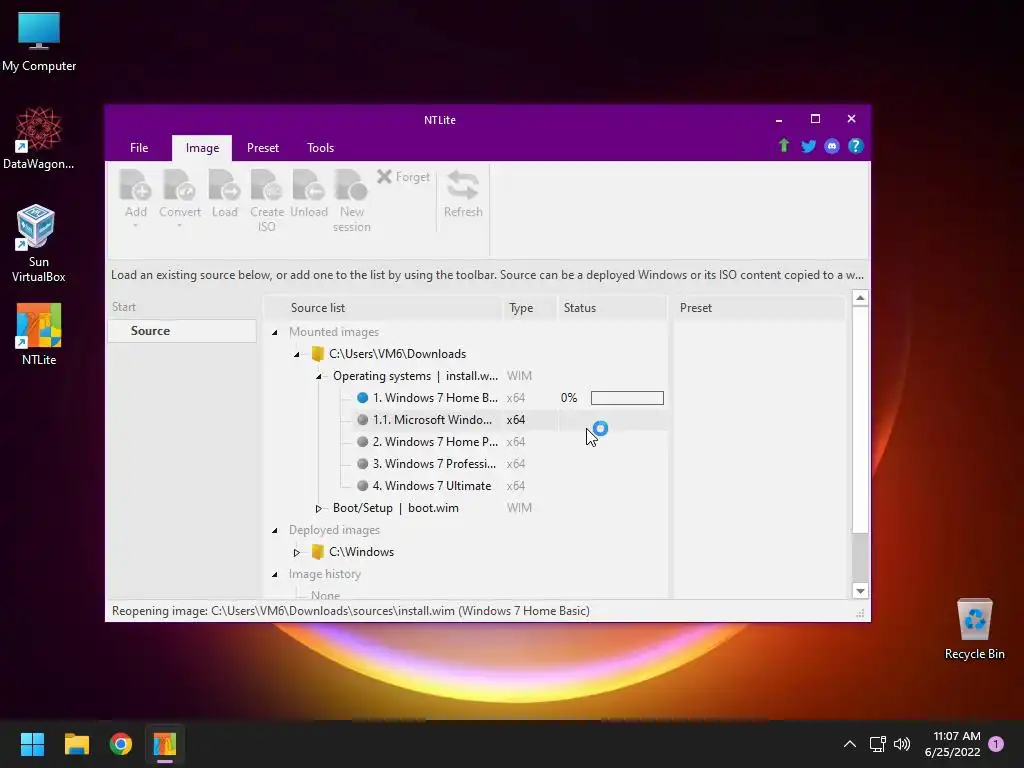Click the Add toolbar icon

pos(135,185)
